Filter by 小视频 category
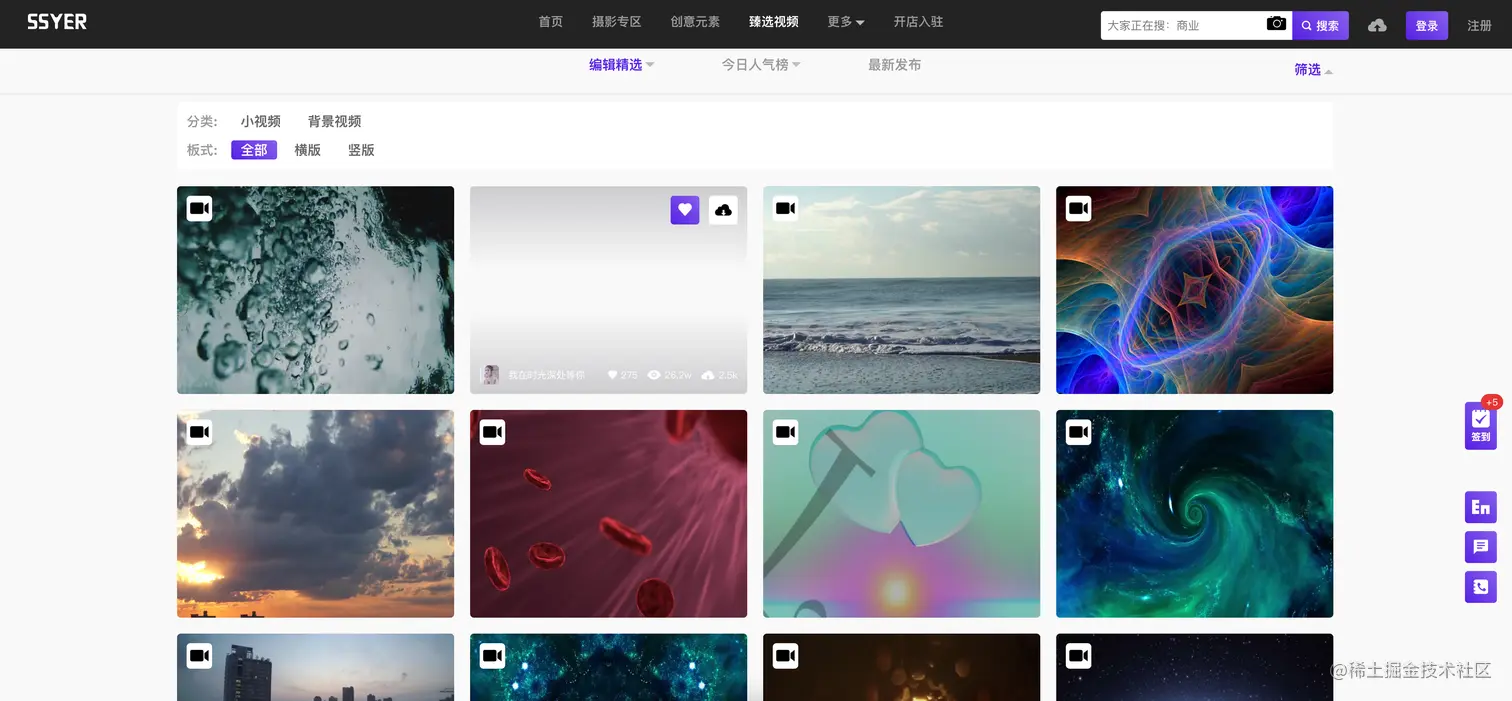This screenshot has width=1512, height=701. pyautogui.click(x=260, y=121)
